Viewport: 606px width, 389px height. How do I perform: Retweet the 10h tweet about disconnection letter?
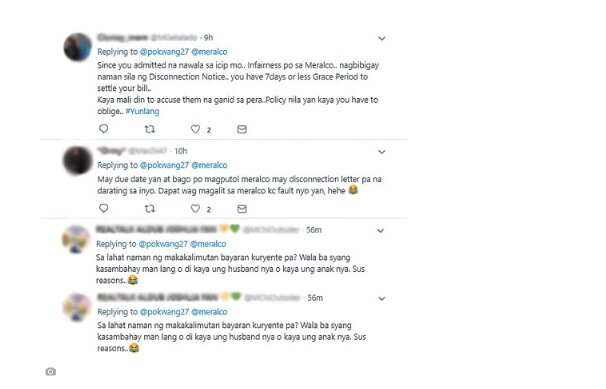pos(150,209)
